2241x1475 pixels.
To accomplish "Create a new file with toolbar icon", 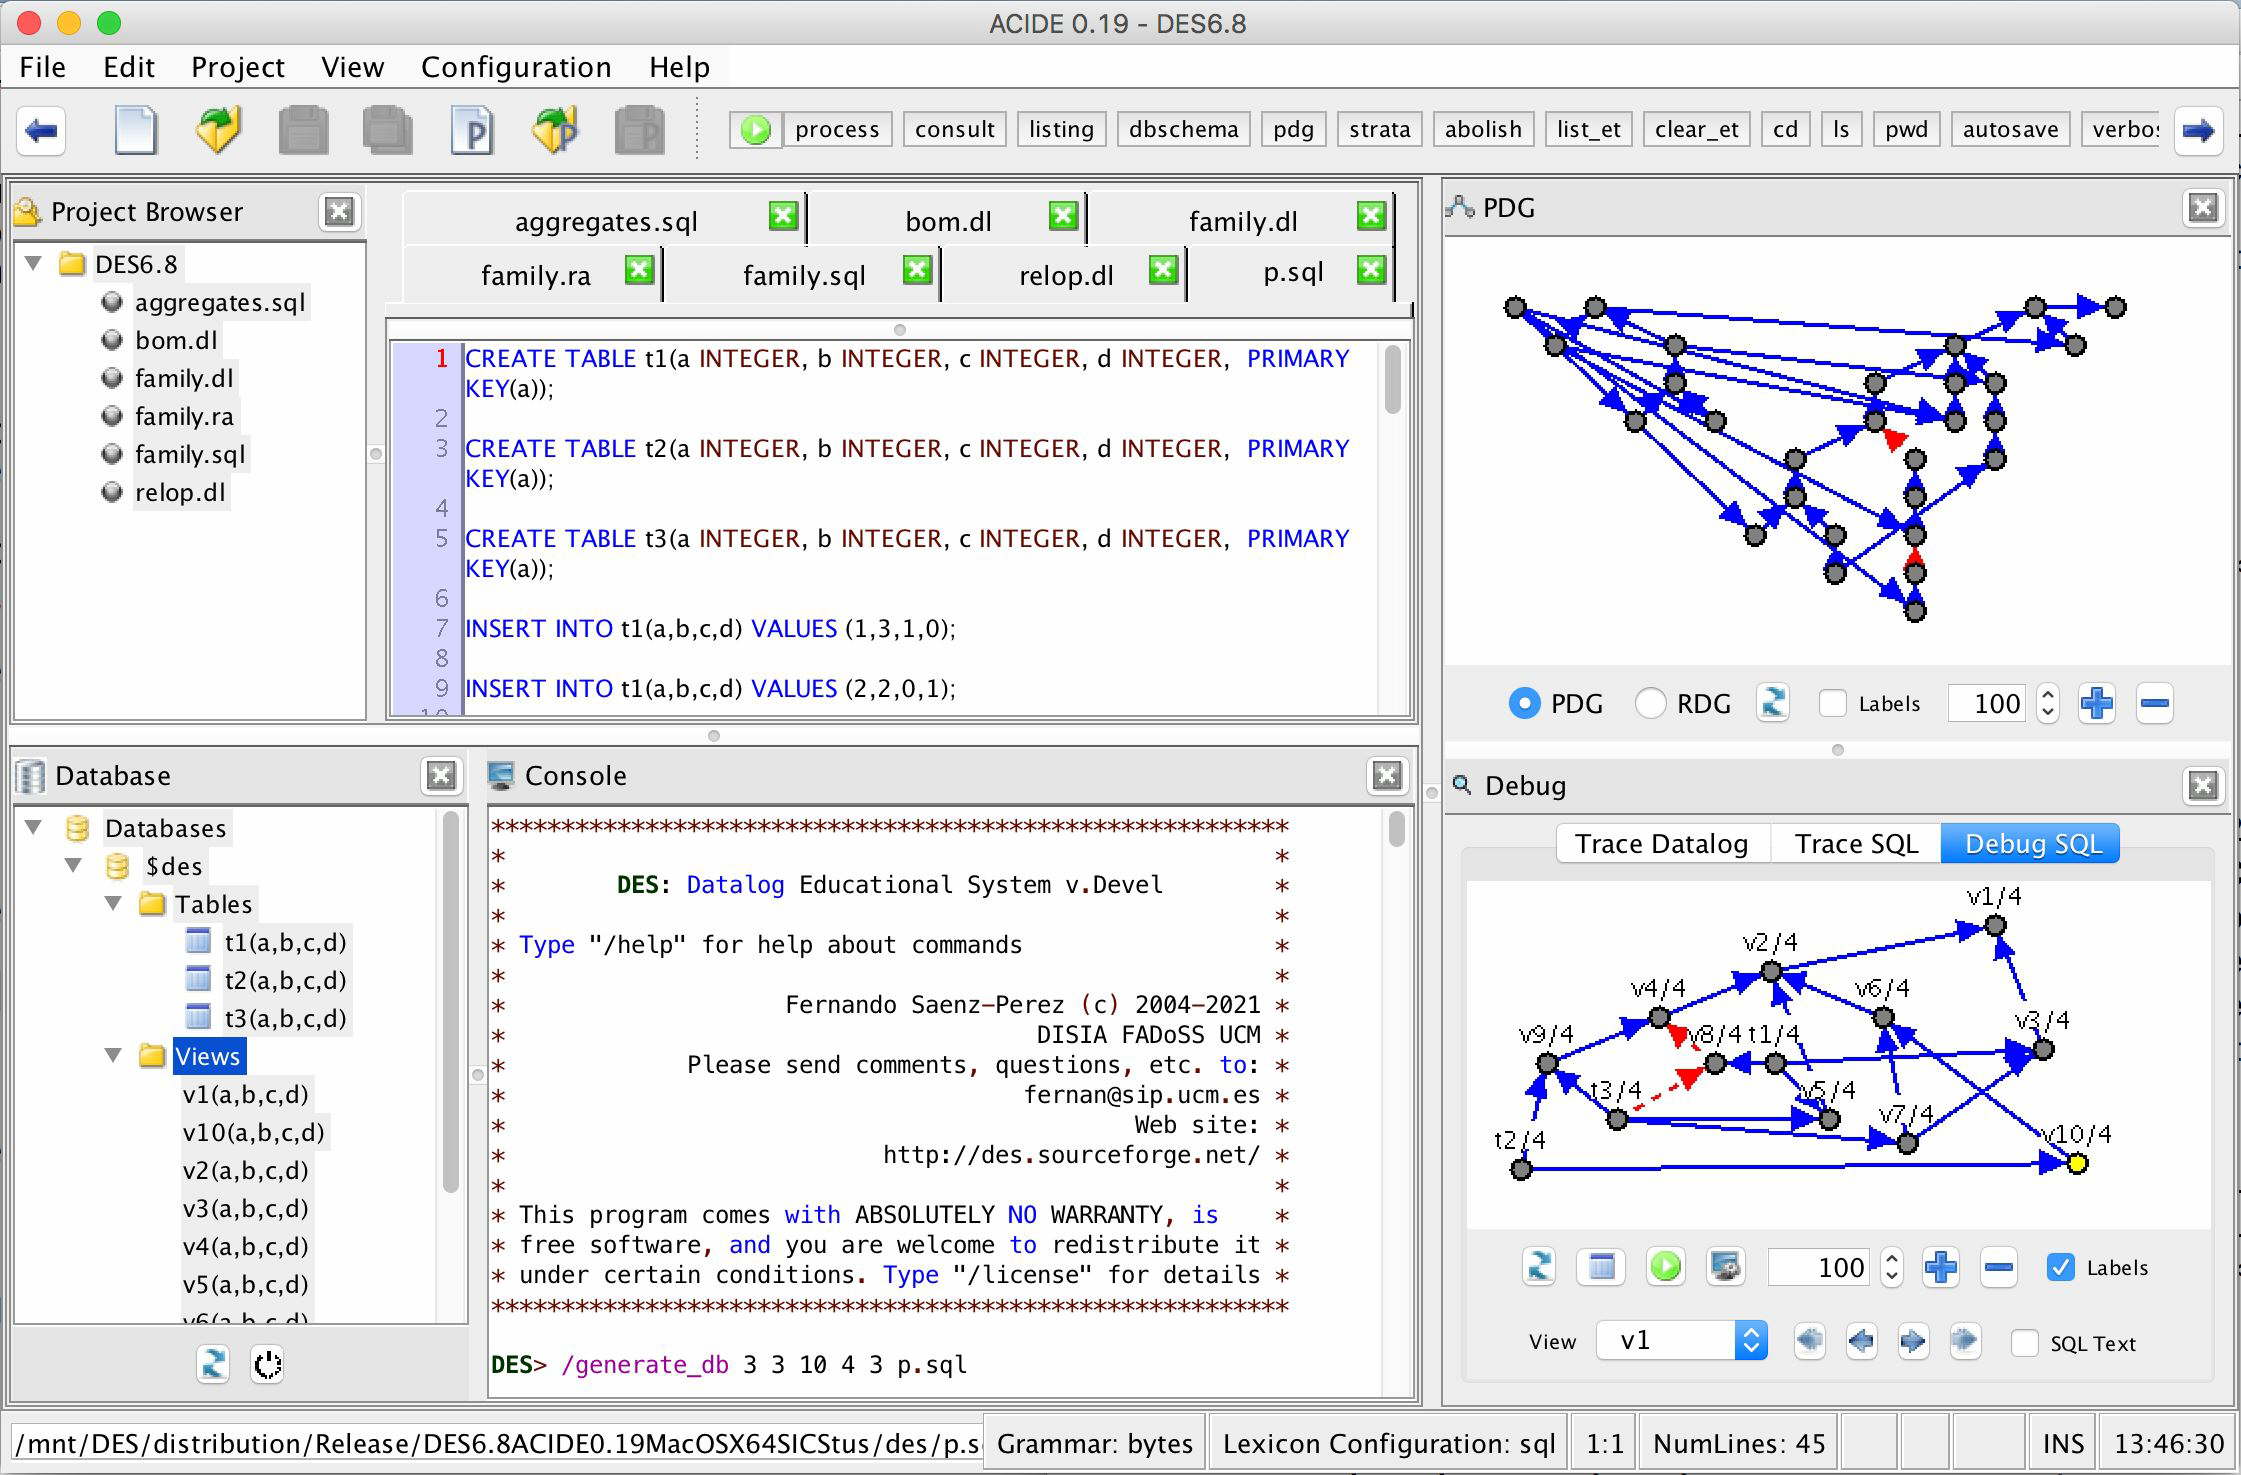I will [135, 131].
